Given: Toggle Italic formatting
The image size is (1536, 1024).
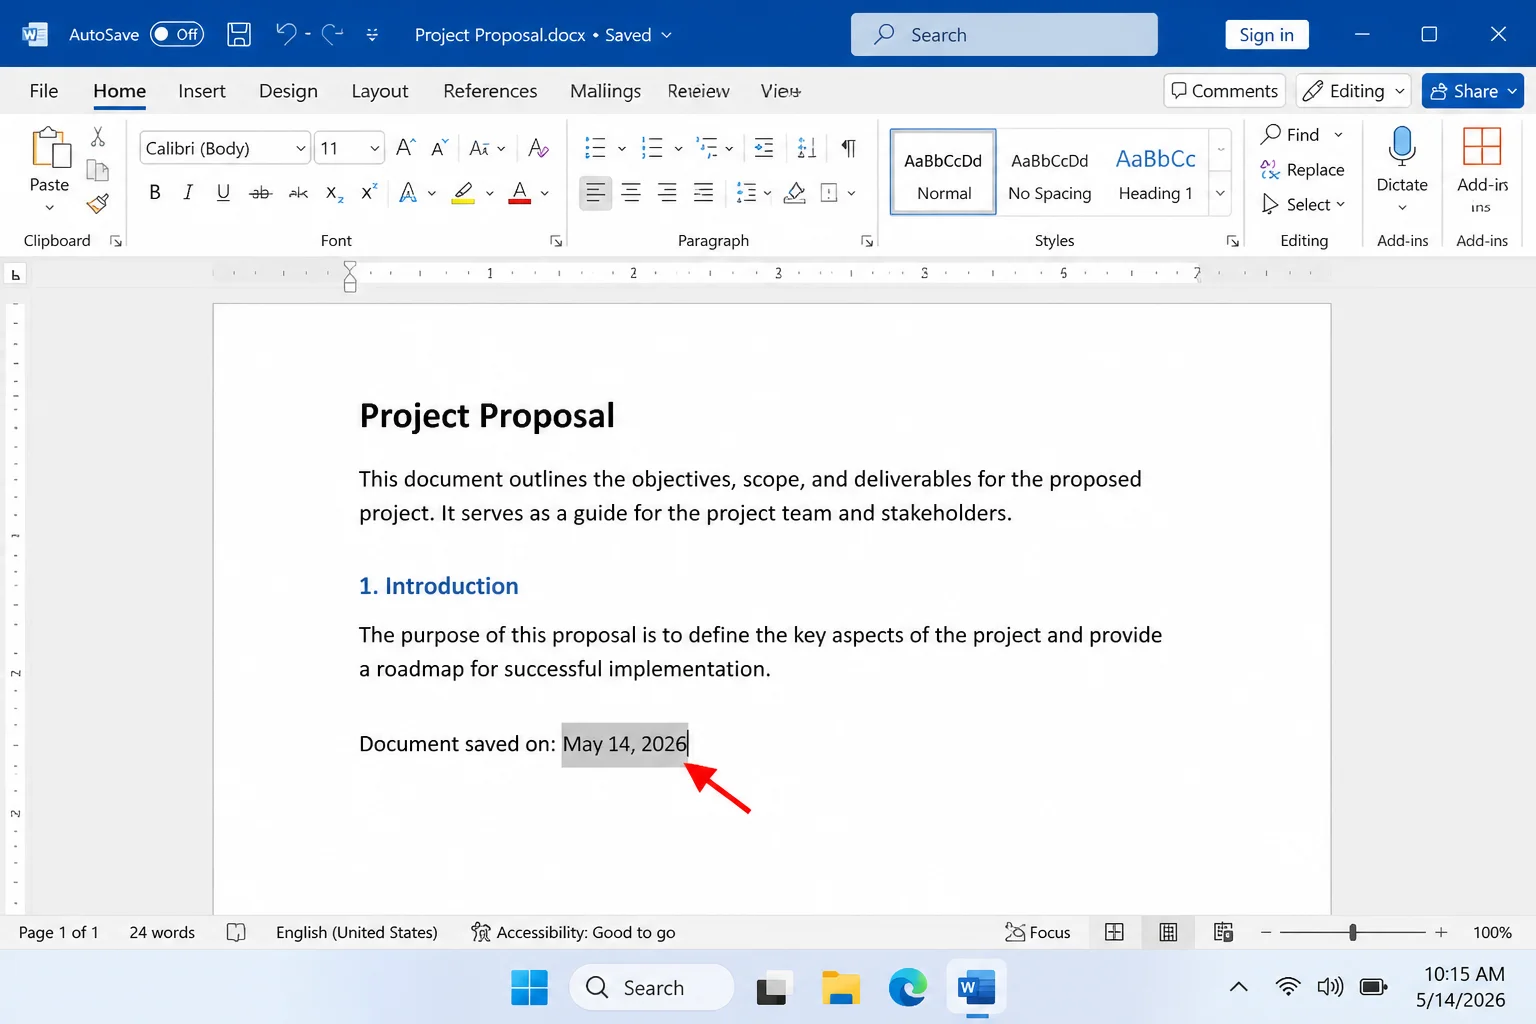Looking at the screenshot, I should click(188, 192).
